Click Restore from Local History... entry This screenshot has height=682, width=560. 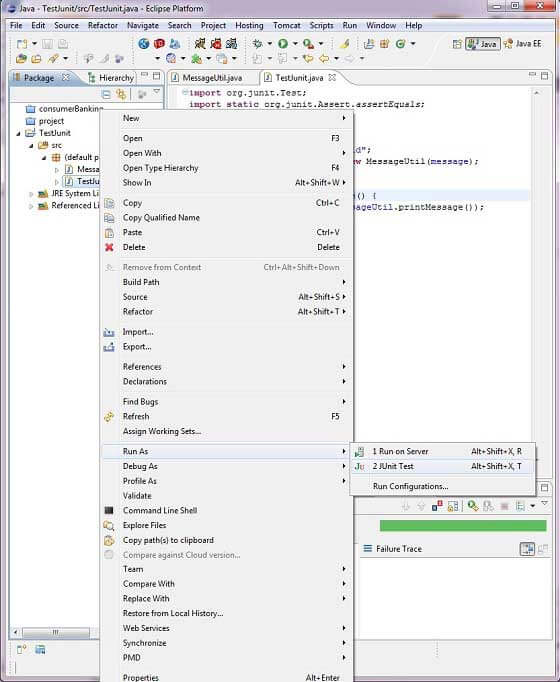tap(225, 613)
